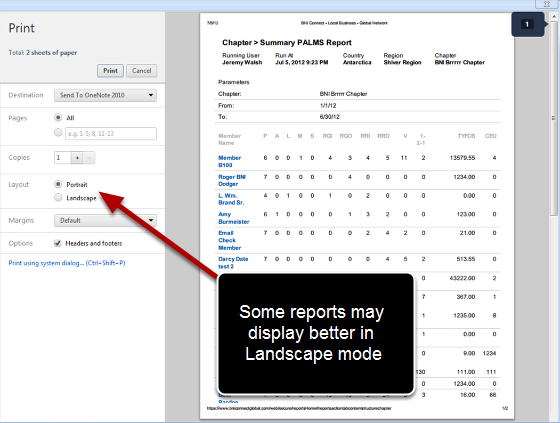Open Print using system dialog link

(x=67, y=263)
